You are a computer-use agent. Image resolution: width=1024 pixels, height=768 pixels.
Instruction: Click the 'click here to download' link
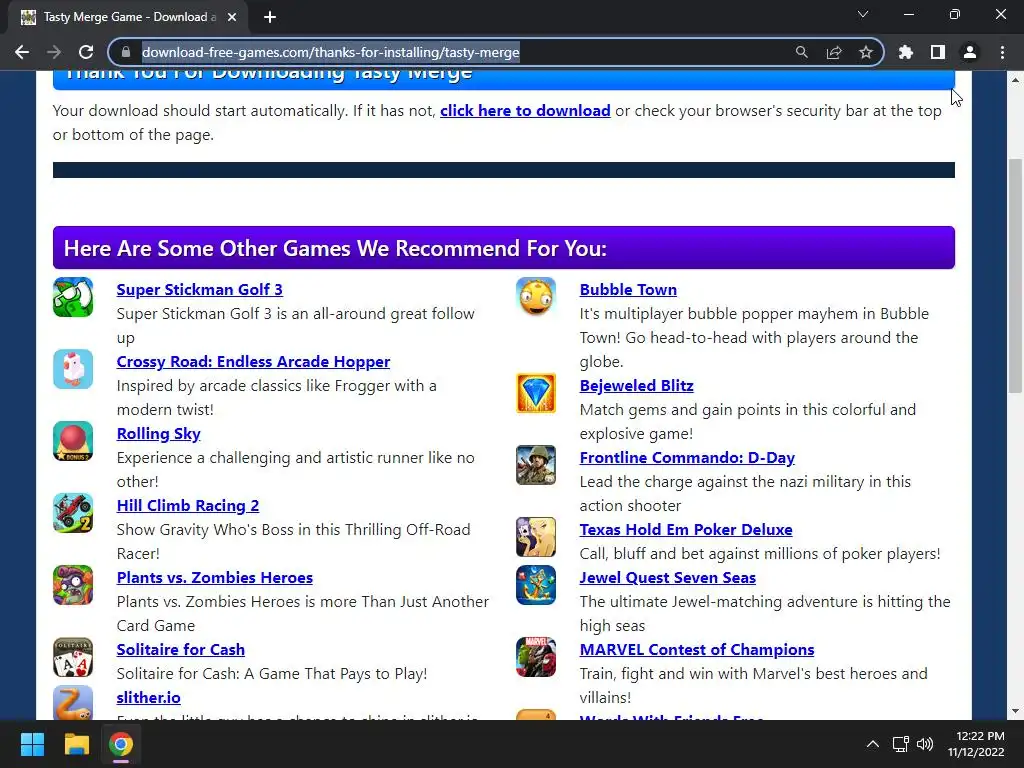[x=525, y=110]
